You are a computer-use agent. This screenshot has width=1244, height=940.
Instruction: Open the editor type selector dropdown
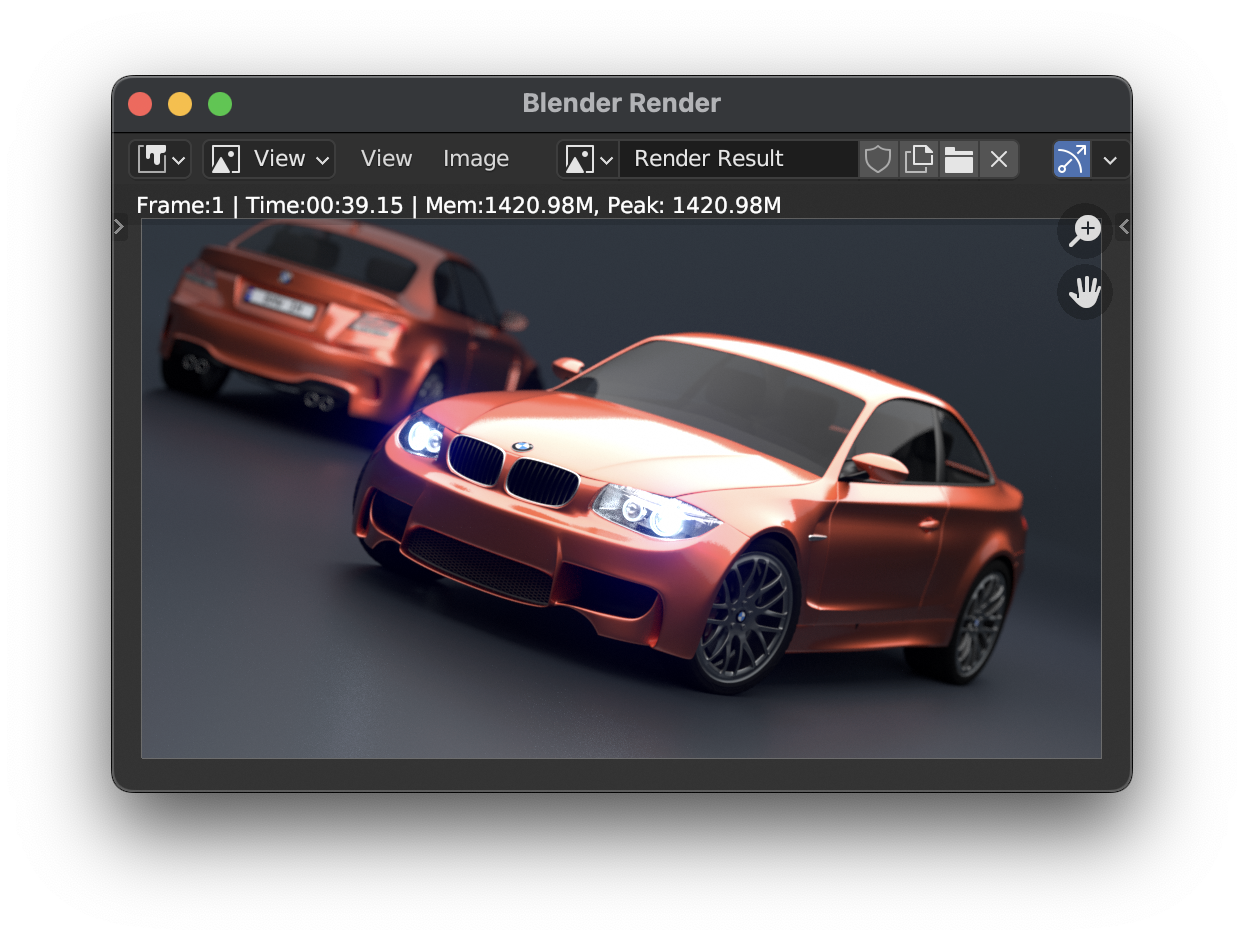pyautogui.click(x=160, y=159)
